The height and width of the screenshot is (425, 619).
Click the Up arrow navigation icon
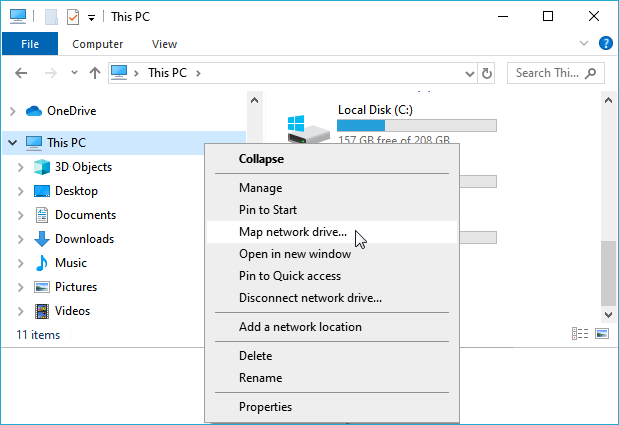pos(95,73)
